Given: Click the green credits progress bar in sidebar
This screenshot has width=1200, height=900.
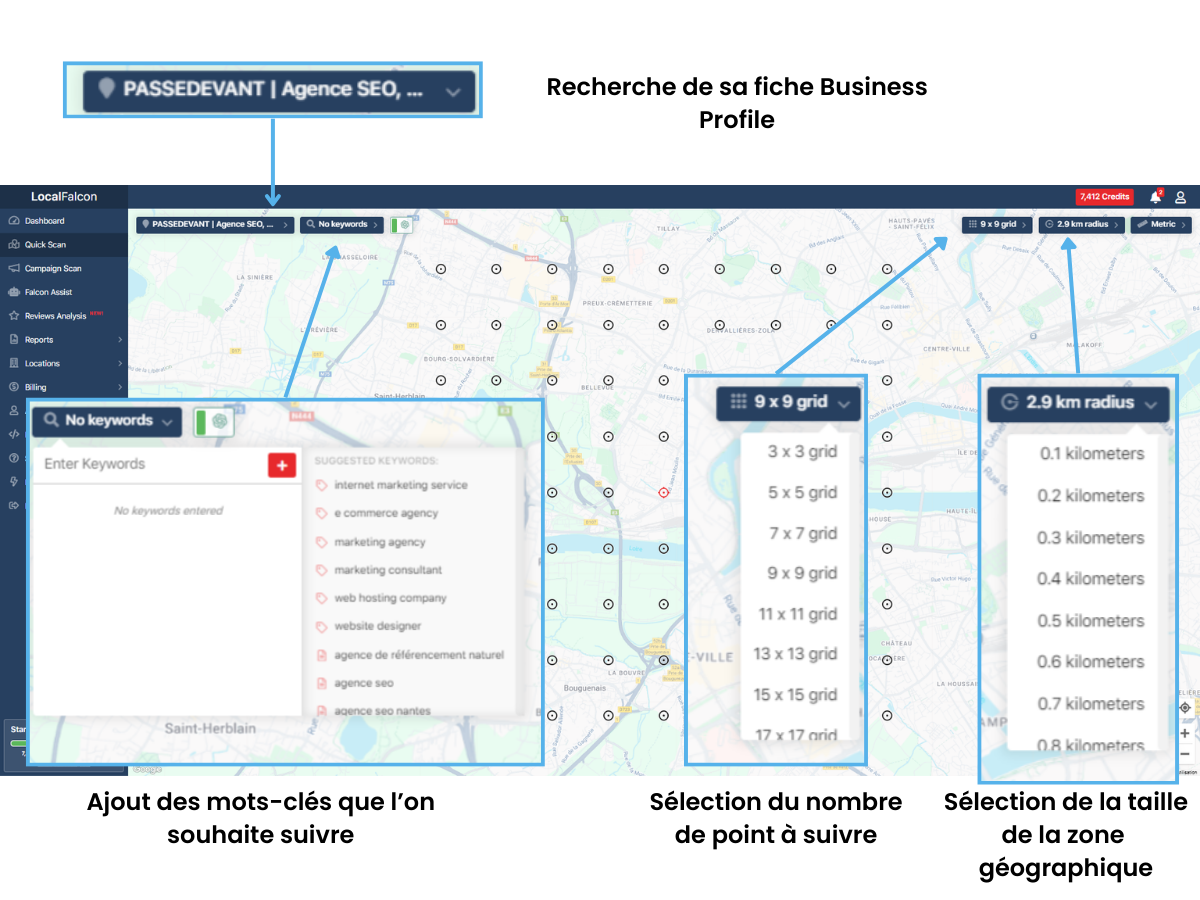Looking at the screenshot, I should (18, 744).
